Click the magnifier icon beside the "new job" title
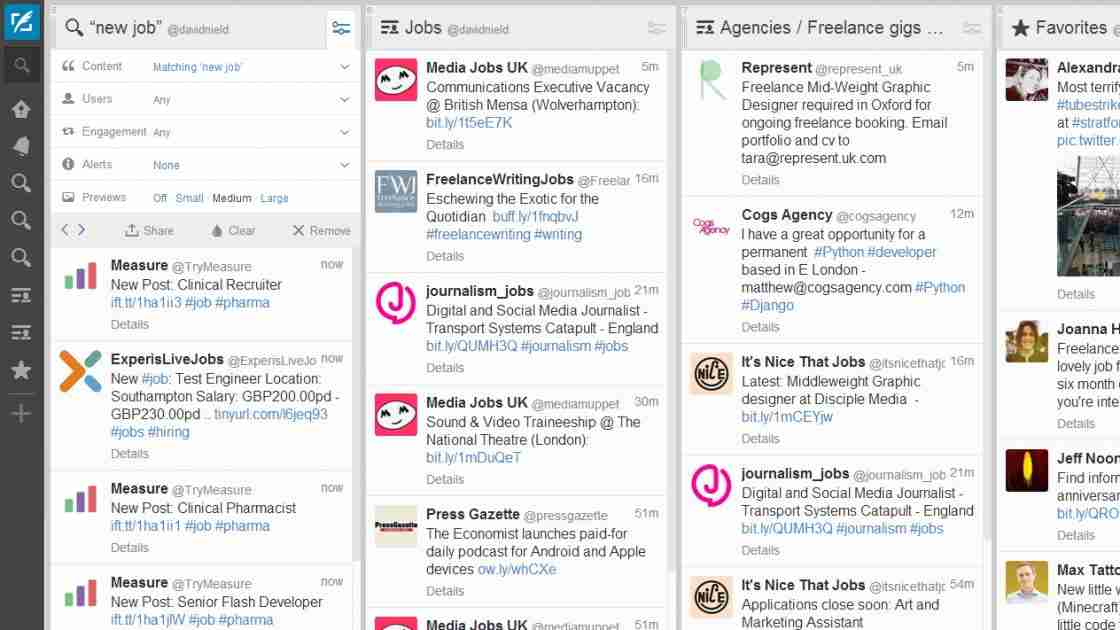This screenshot has height=630, width=1120. tap(74, 28)
